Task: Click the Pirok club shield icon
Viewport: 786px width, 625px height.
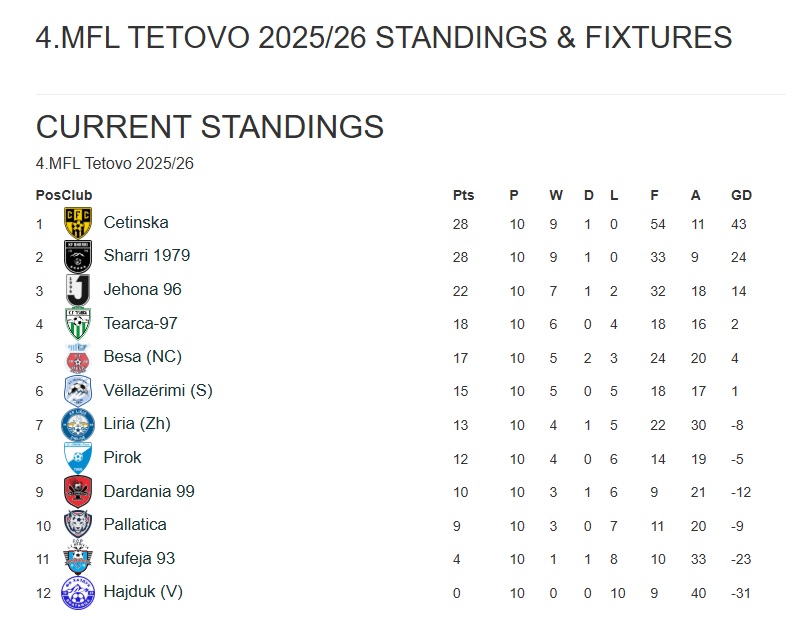Action: pos(78,458)
